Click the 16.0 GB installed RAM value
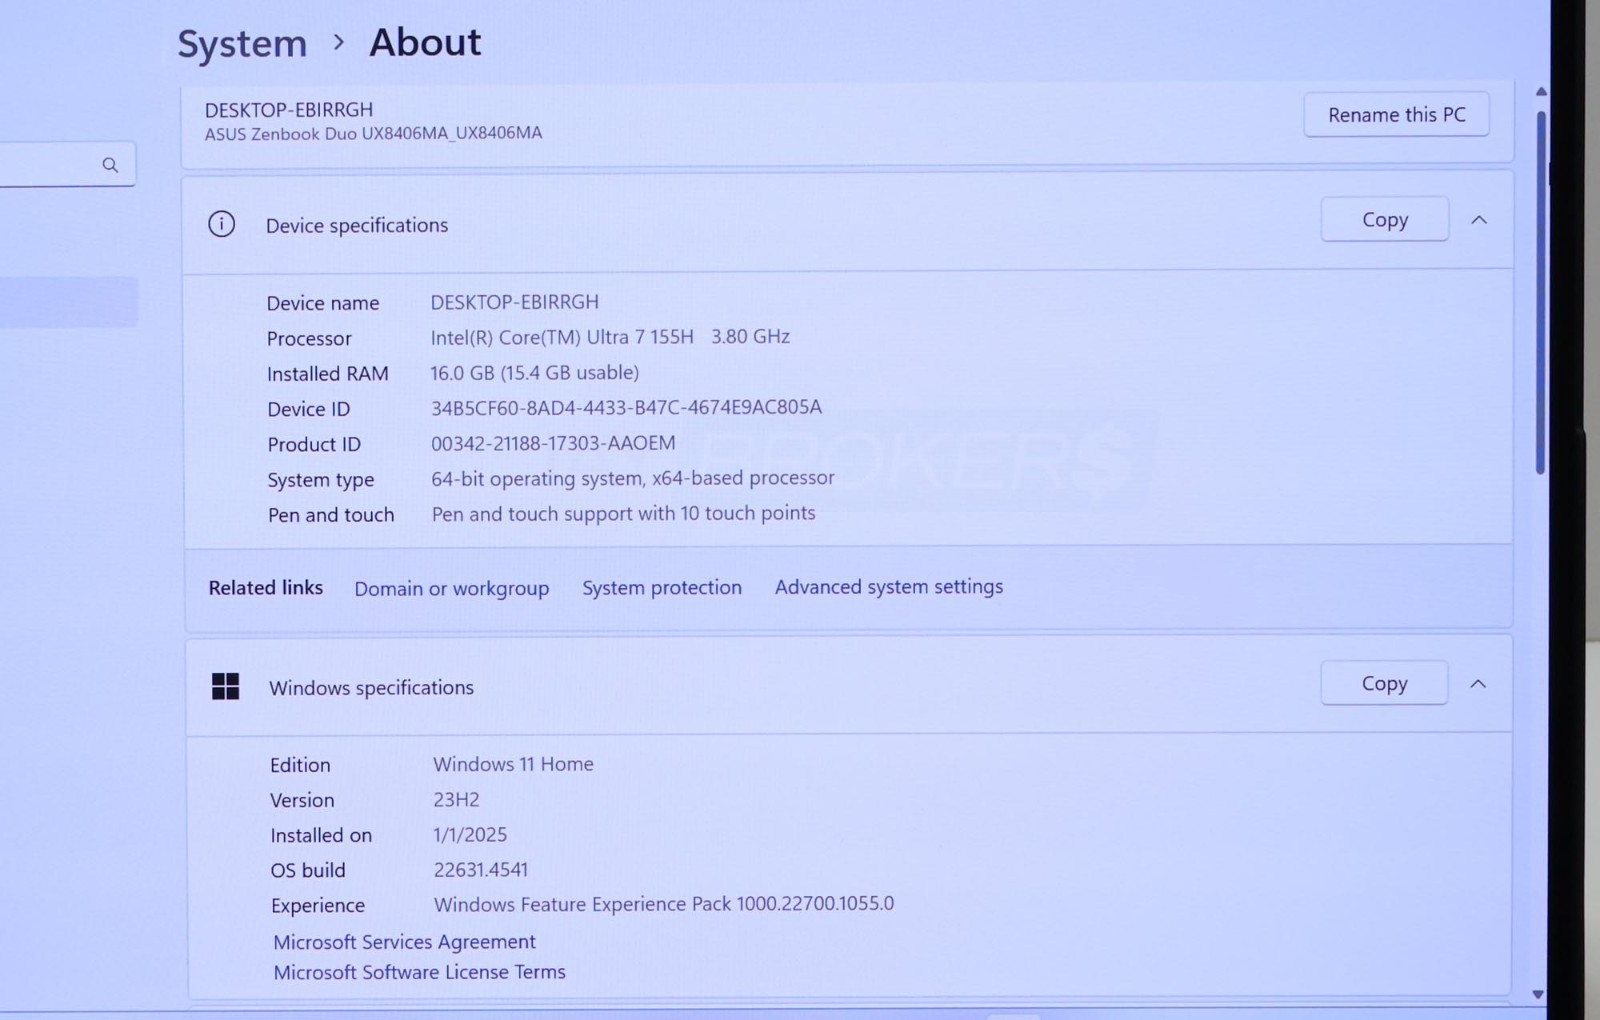Viewport: 1600px width, 1020px height. click(535, 373)
